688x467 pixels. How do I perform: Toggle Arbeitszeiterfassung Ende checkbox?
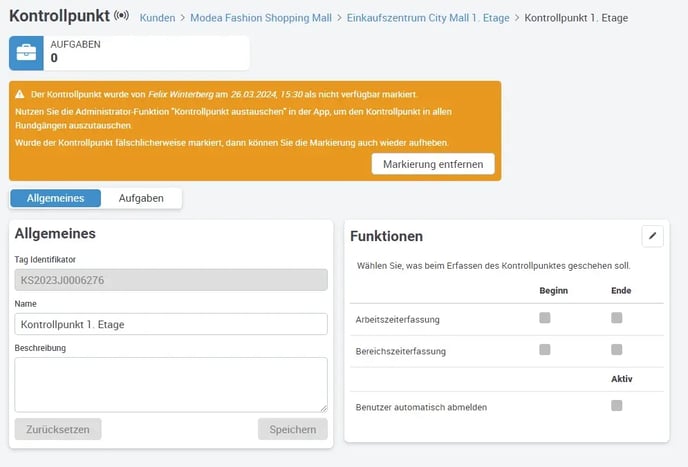click(616, 318)
